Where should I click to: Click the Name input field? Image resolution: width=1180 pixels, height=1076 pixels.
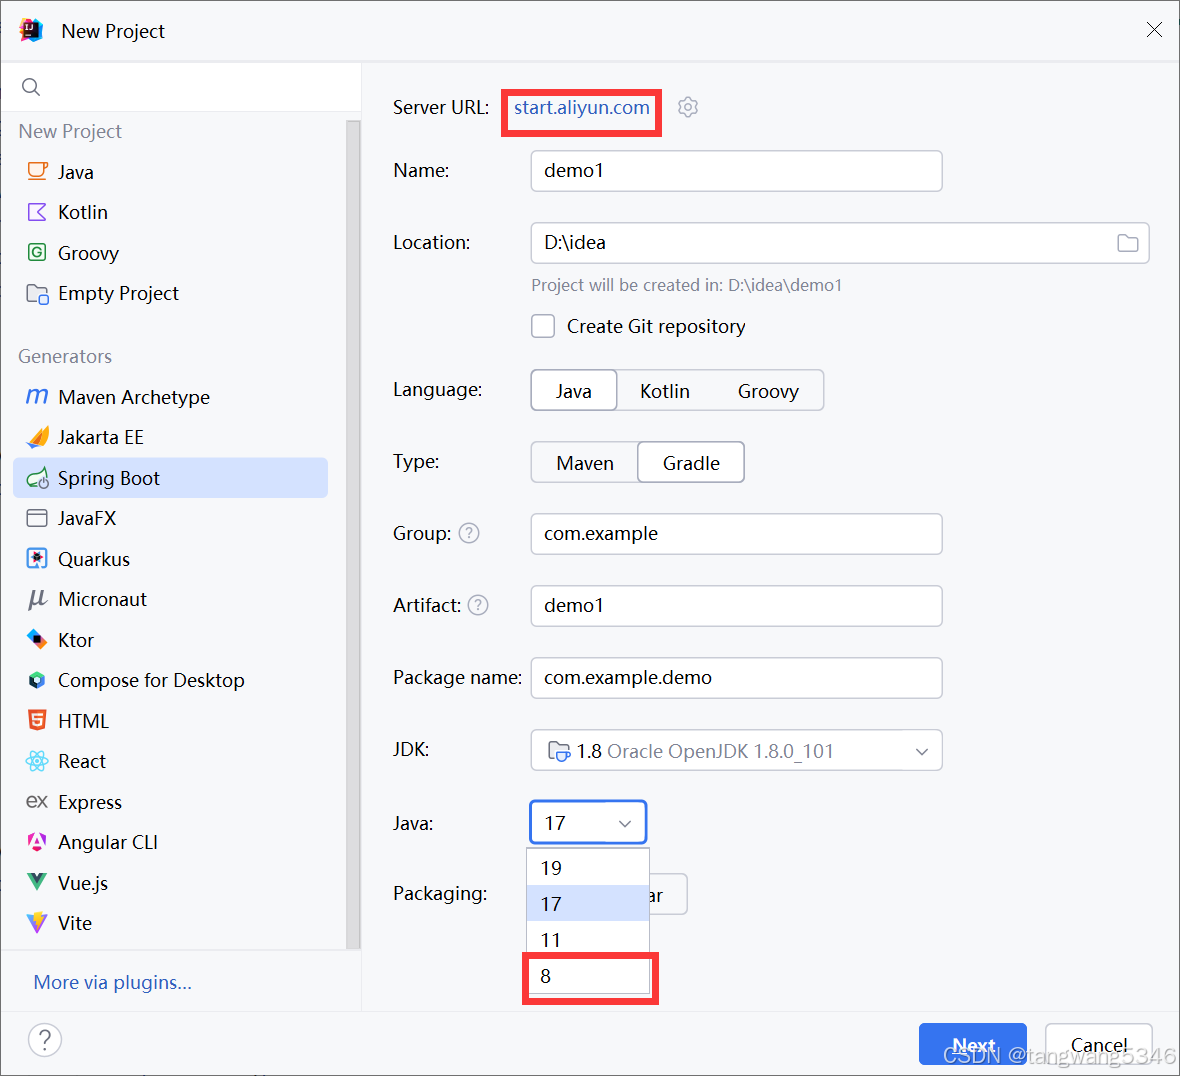pyautogui.click(x=736, y=171)
